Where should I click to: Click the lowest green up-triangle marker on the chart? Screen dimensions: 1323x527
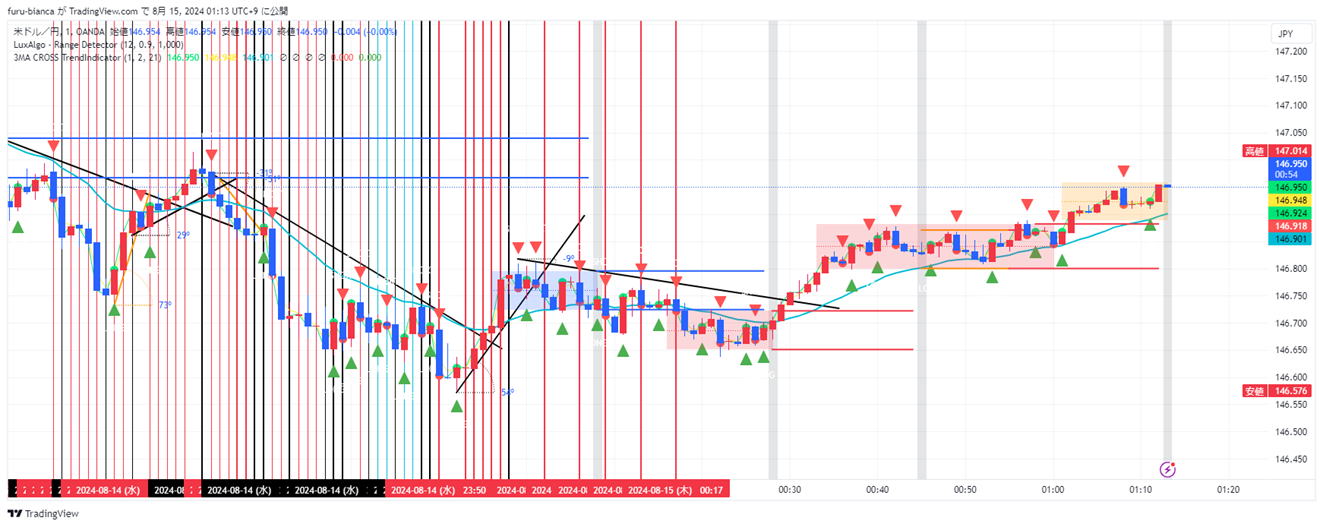tap(457, 407)
